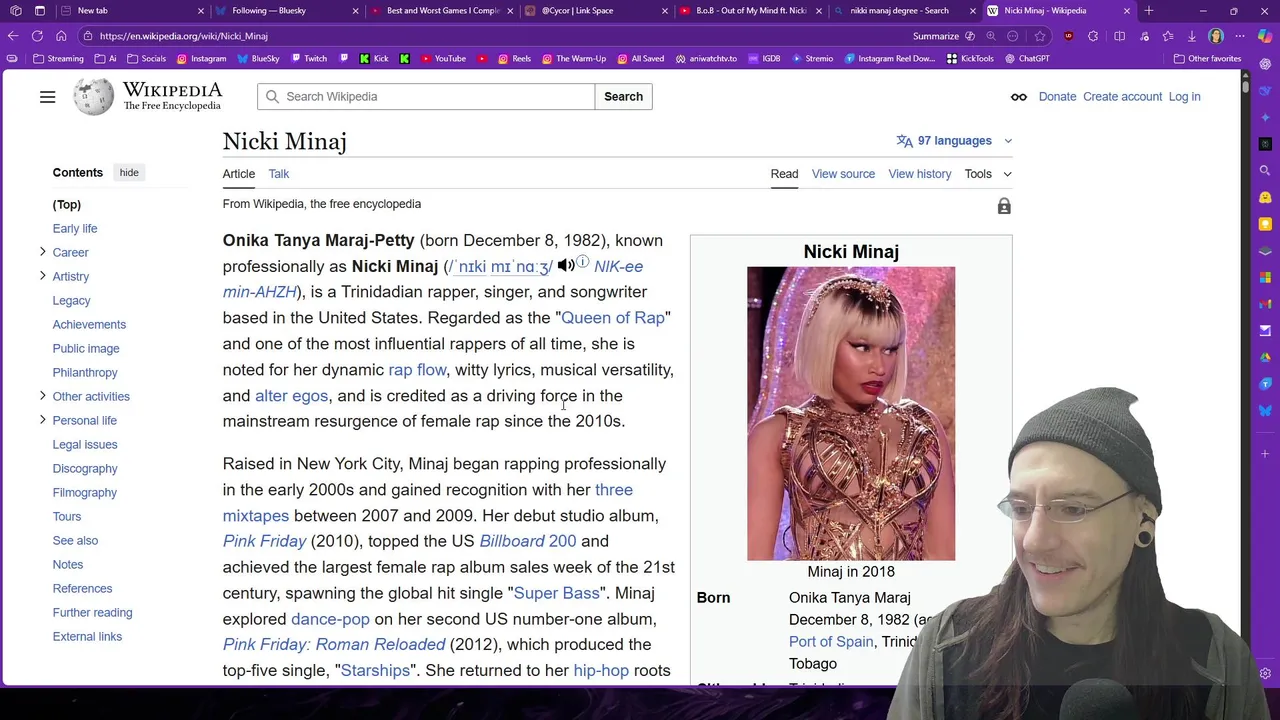The image size is (1280, 720).
Task: Open the Pink Friday album link
Action: (264, 541)
